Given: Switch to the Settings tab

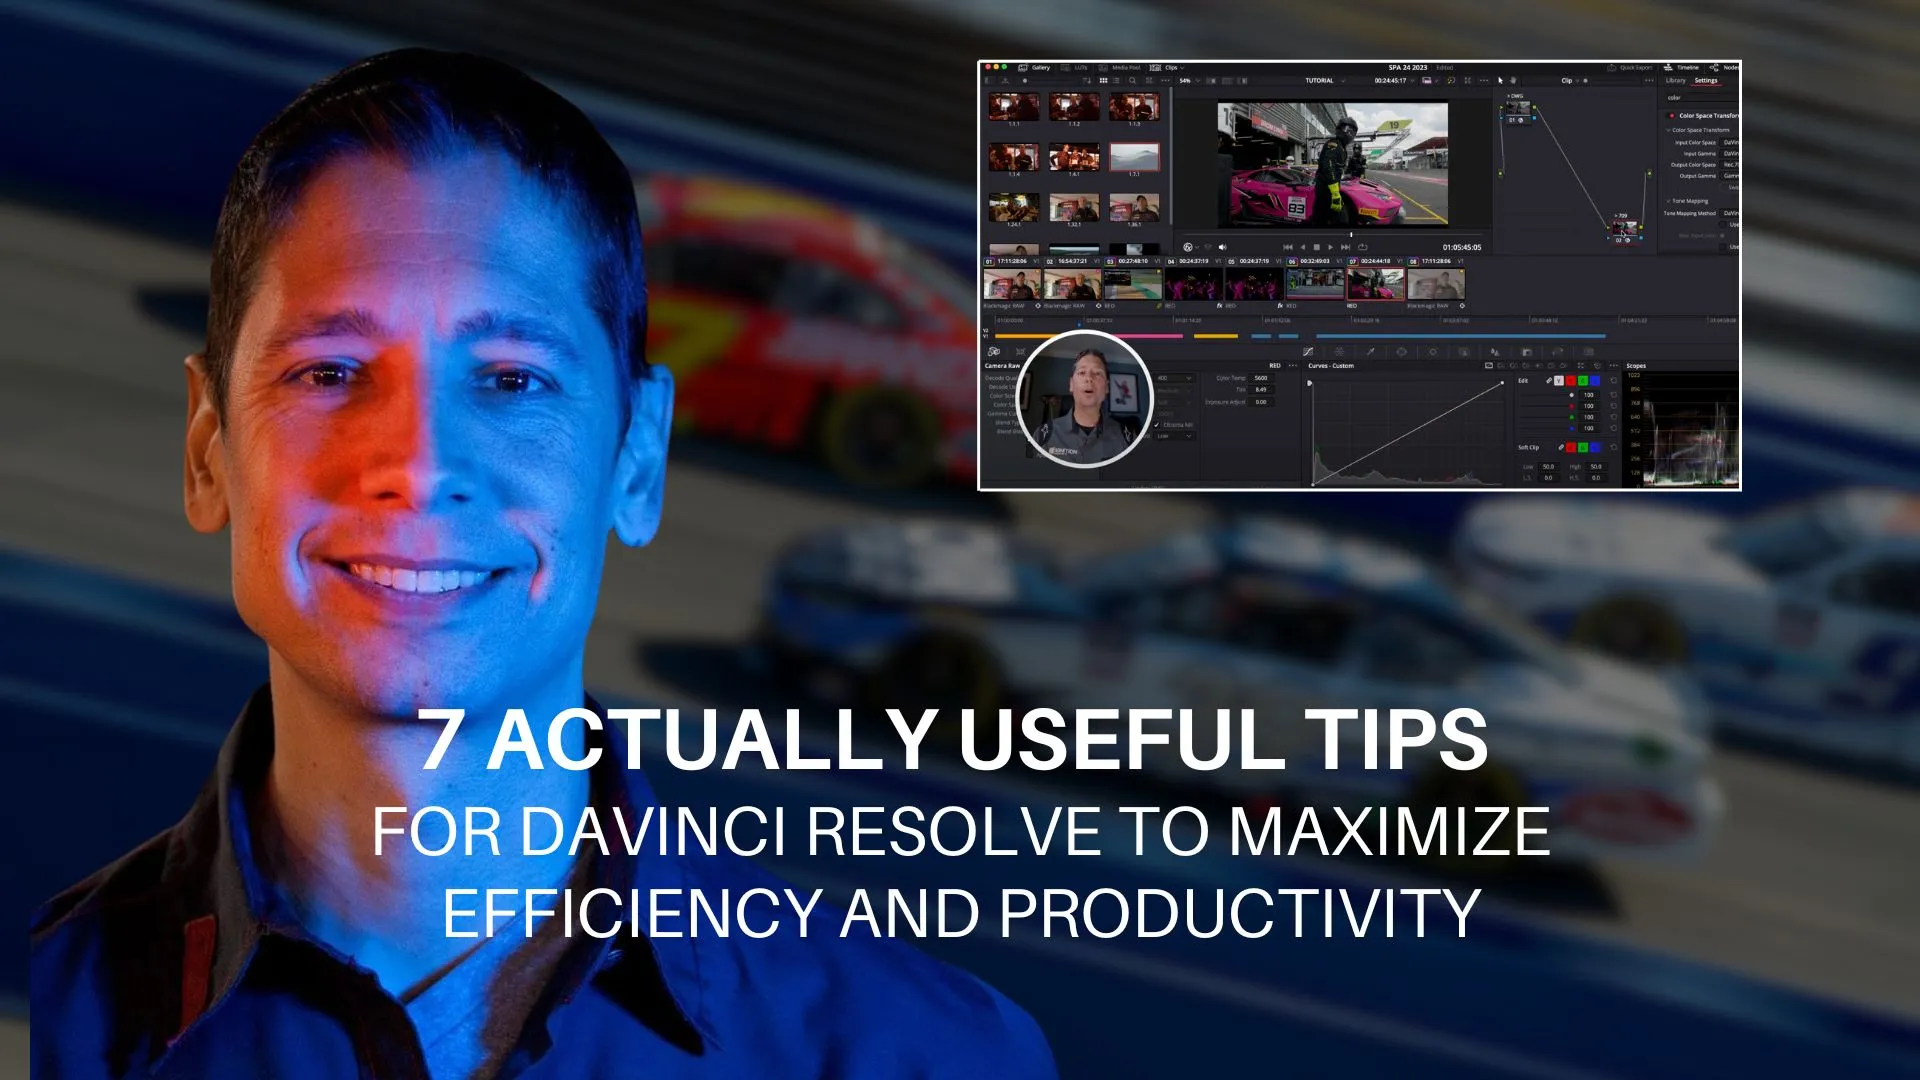Looking at the screenshot, I should pyautogui.click(x=1706, y=81).
